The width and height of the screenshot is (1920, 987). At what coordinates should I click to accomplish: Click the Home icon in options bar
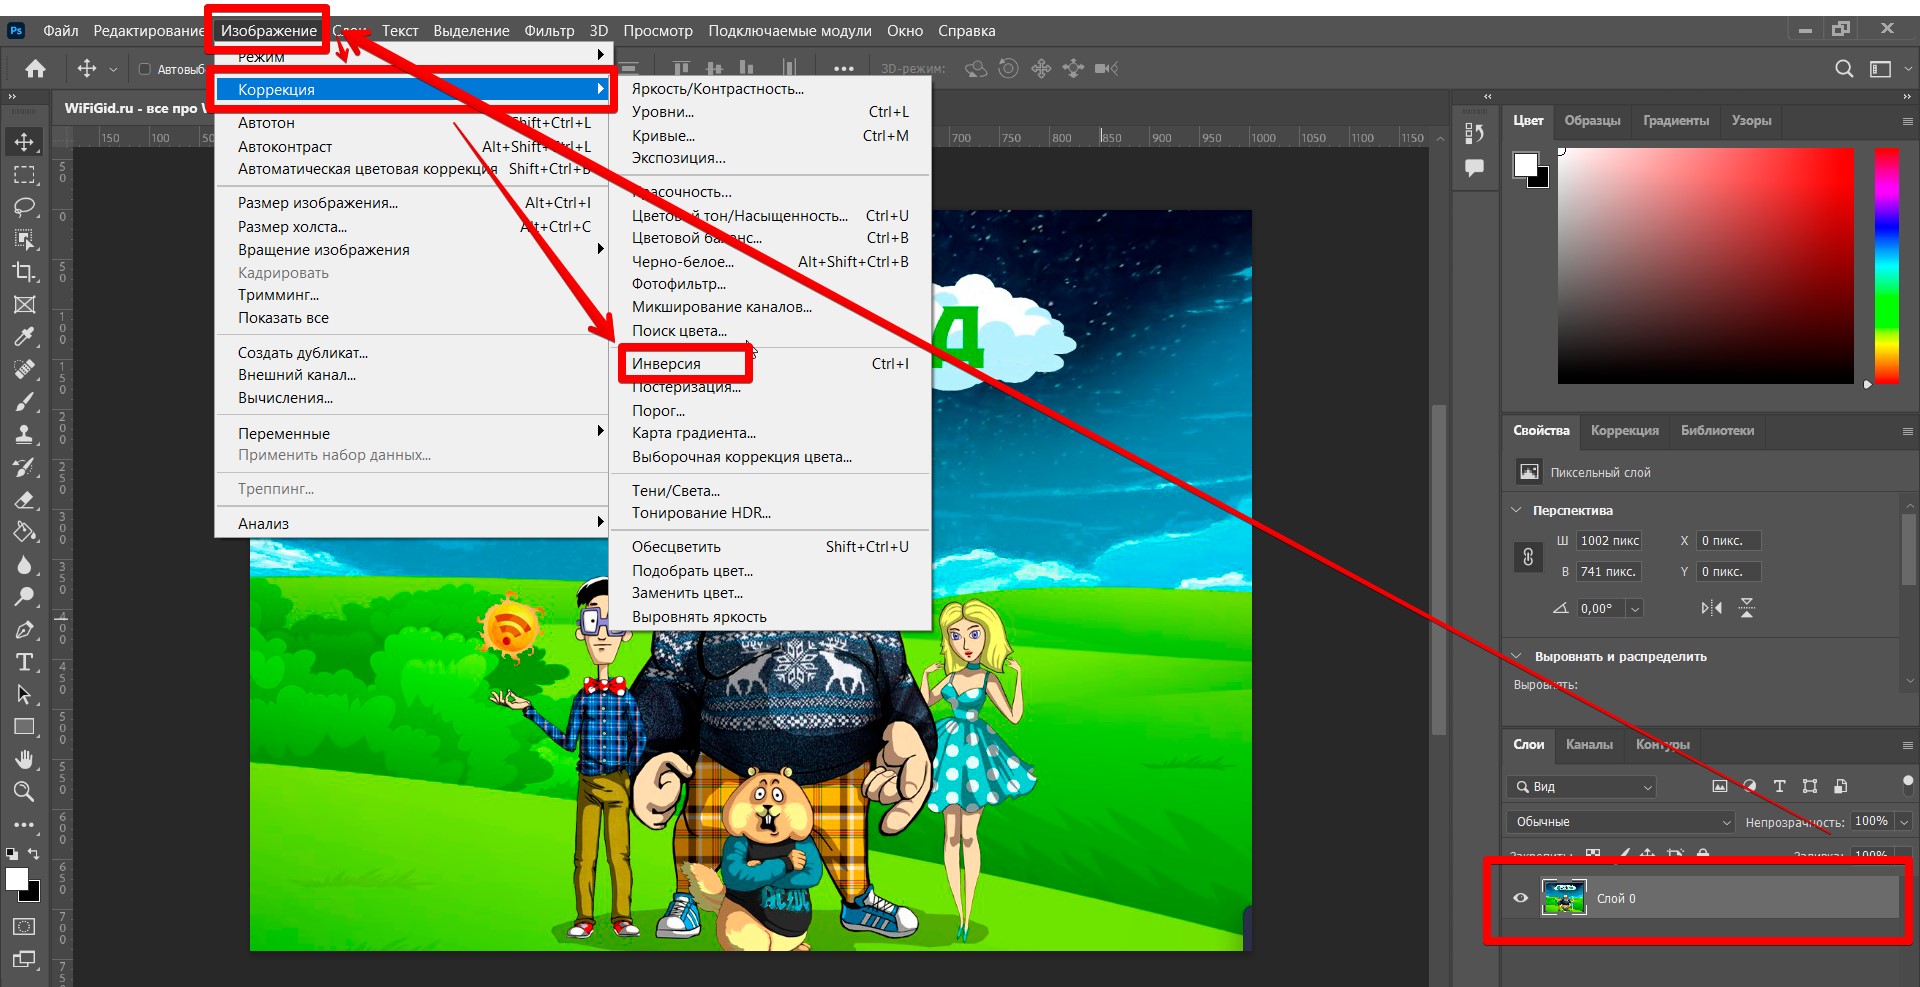35,69
